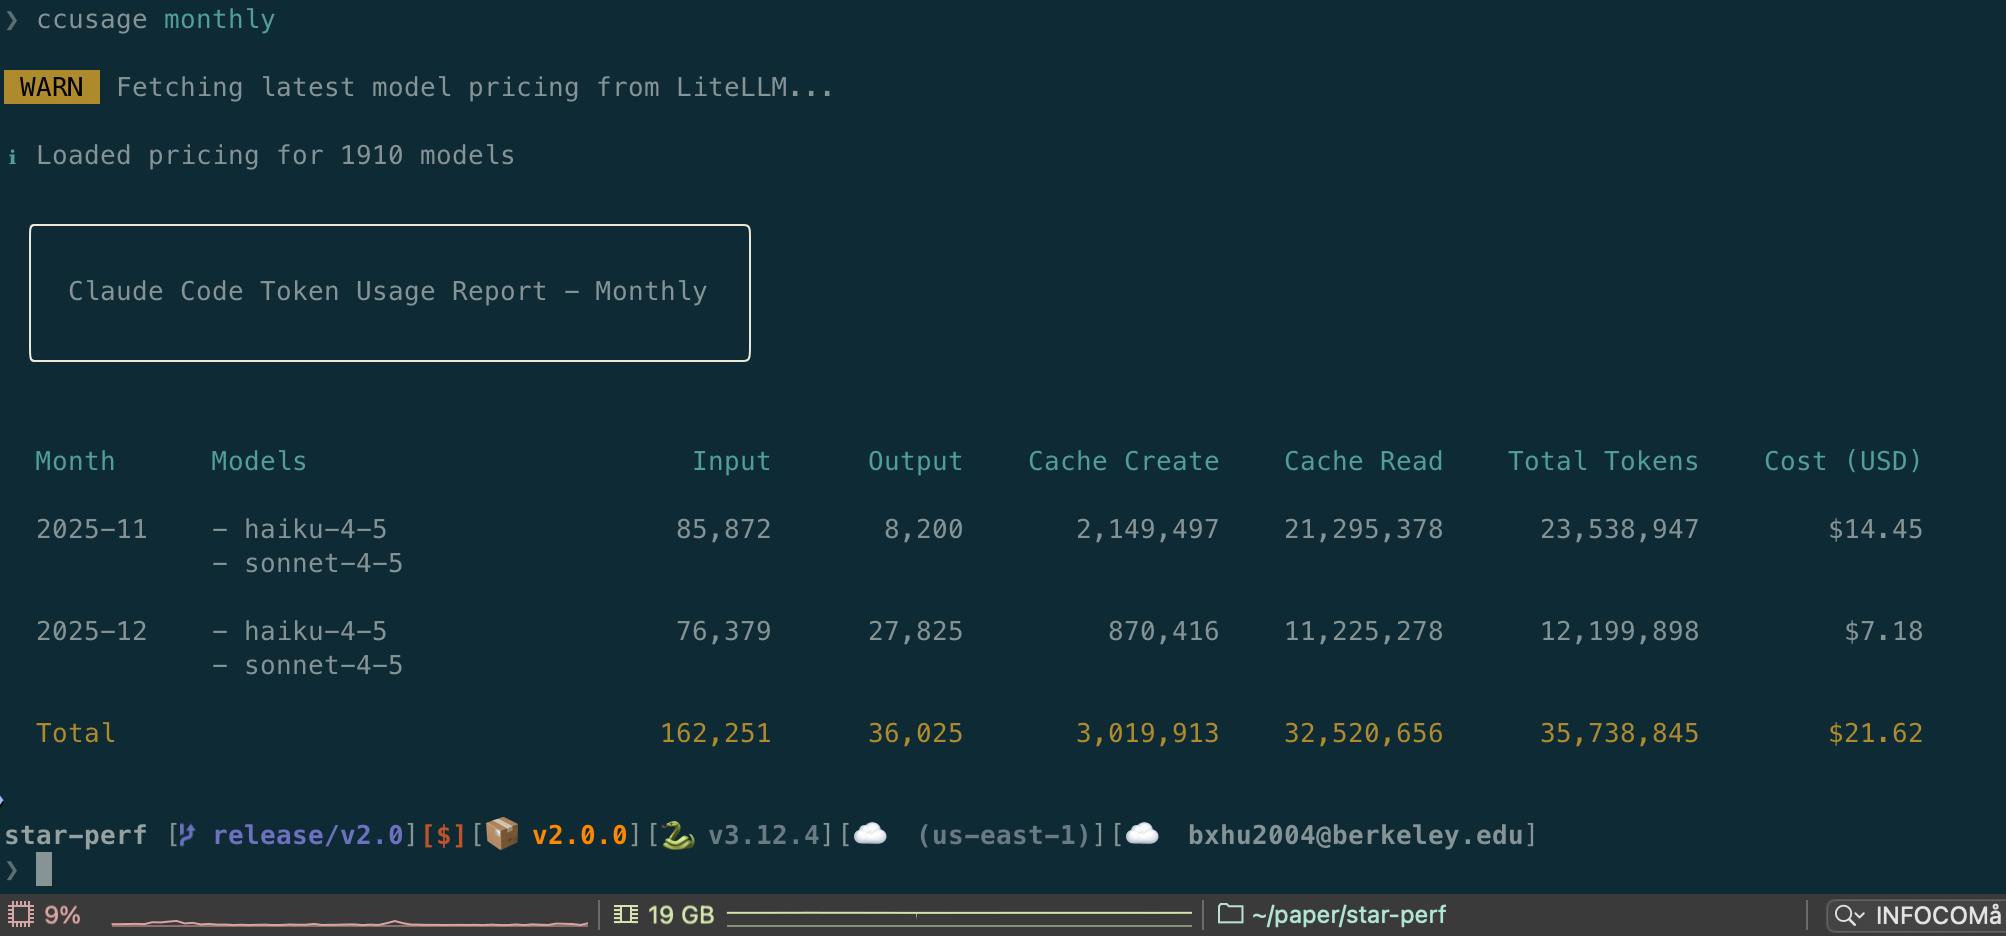Viewport: 2006px width, 936px height.
Task: Click the CPU usage chip icon
Action: (x=20, y=914)
